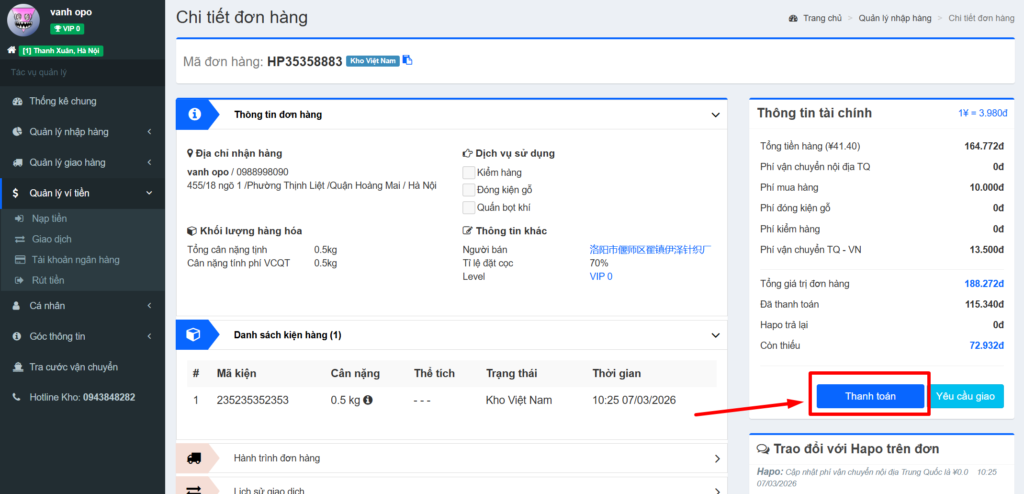The image size is (1024, 494).
Task: Click the box icon on Danh sách kiện hàng
Action: coord(195,335)
